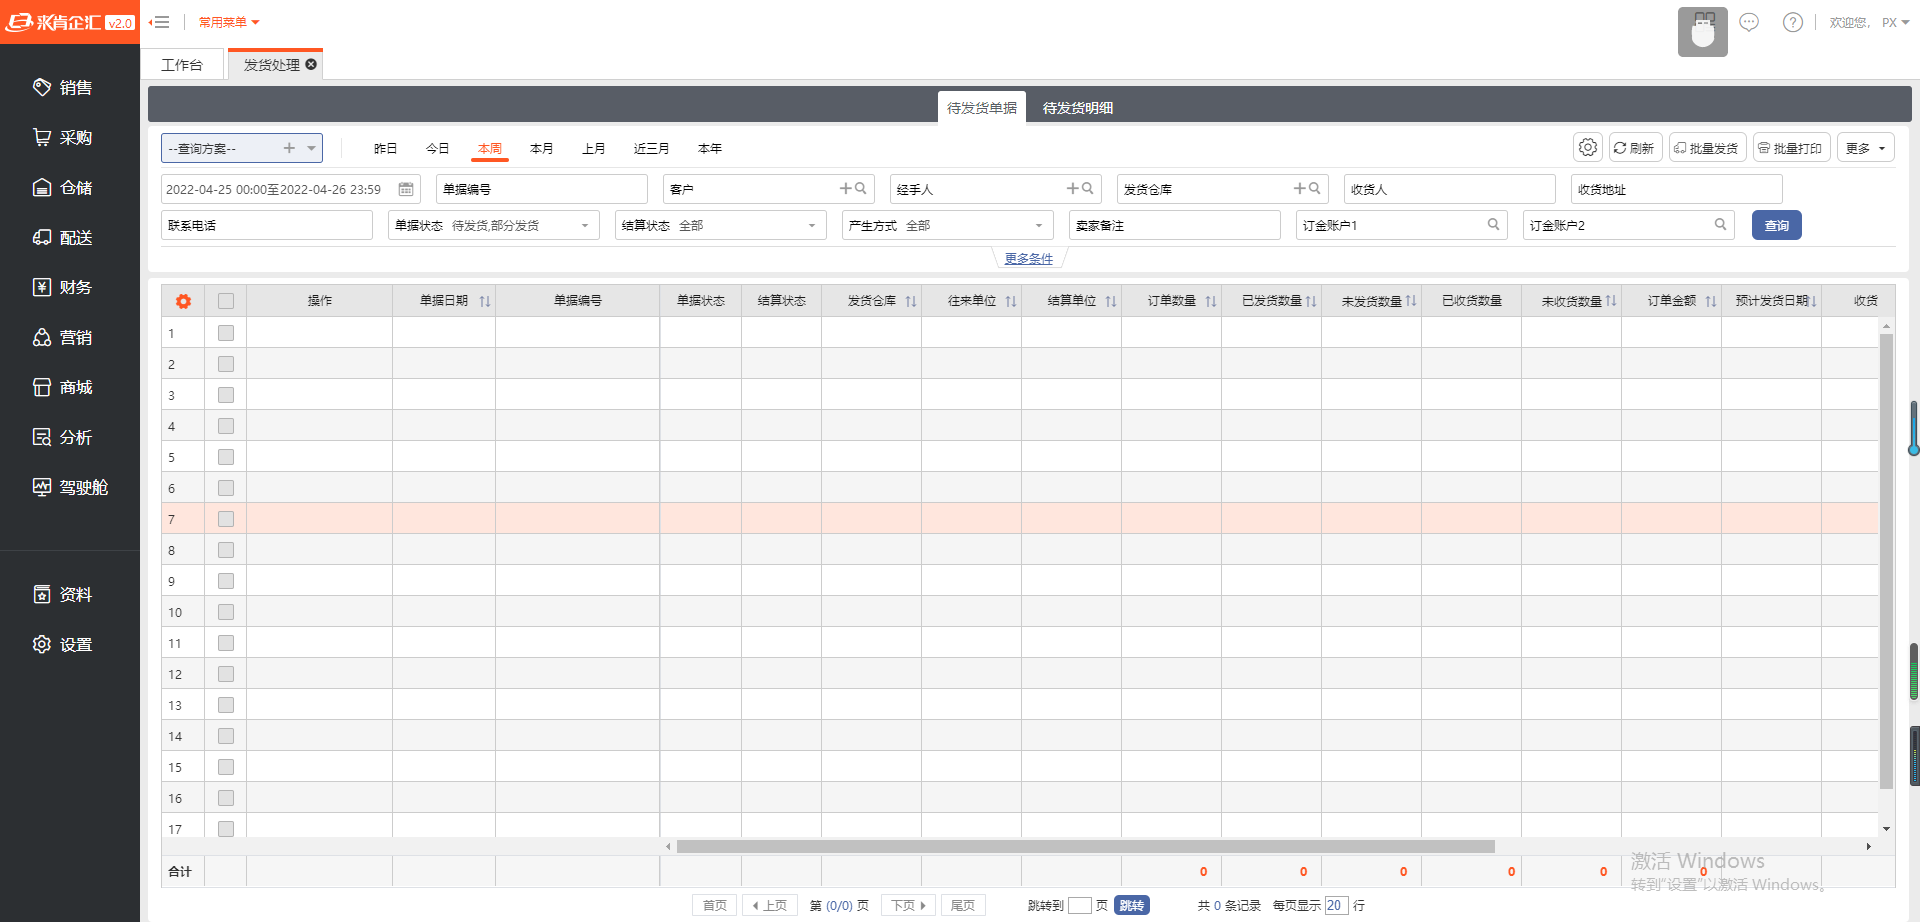Click the help question mark icon

tap(1792, 22)
